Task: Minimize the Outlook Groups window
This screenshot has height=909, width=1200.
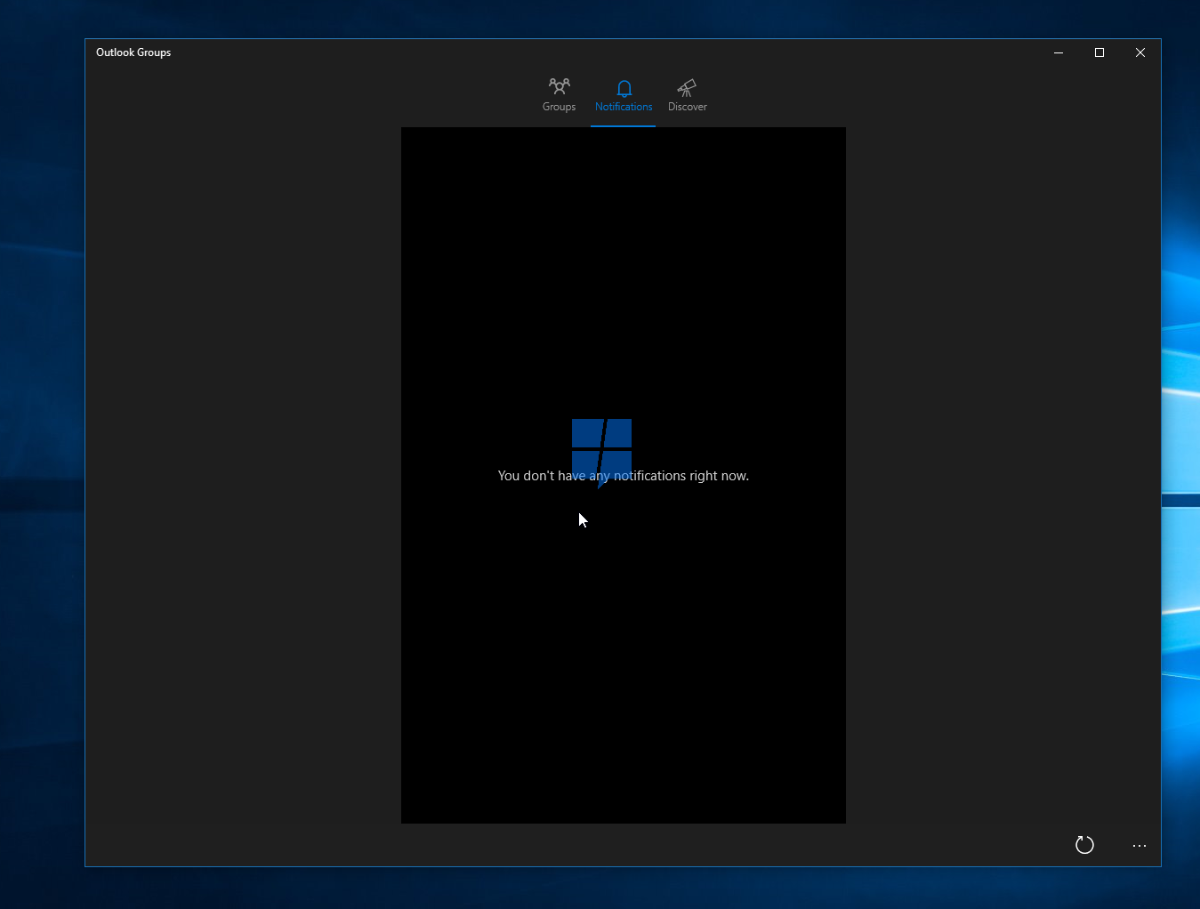Action: tap(1058, 53)
